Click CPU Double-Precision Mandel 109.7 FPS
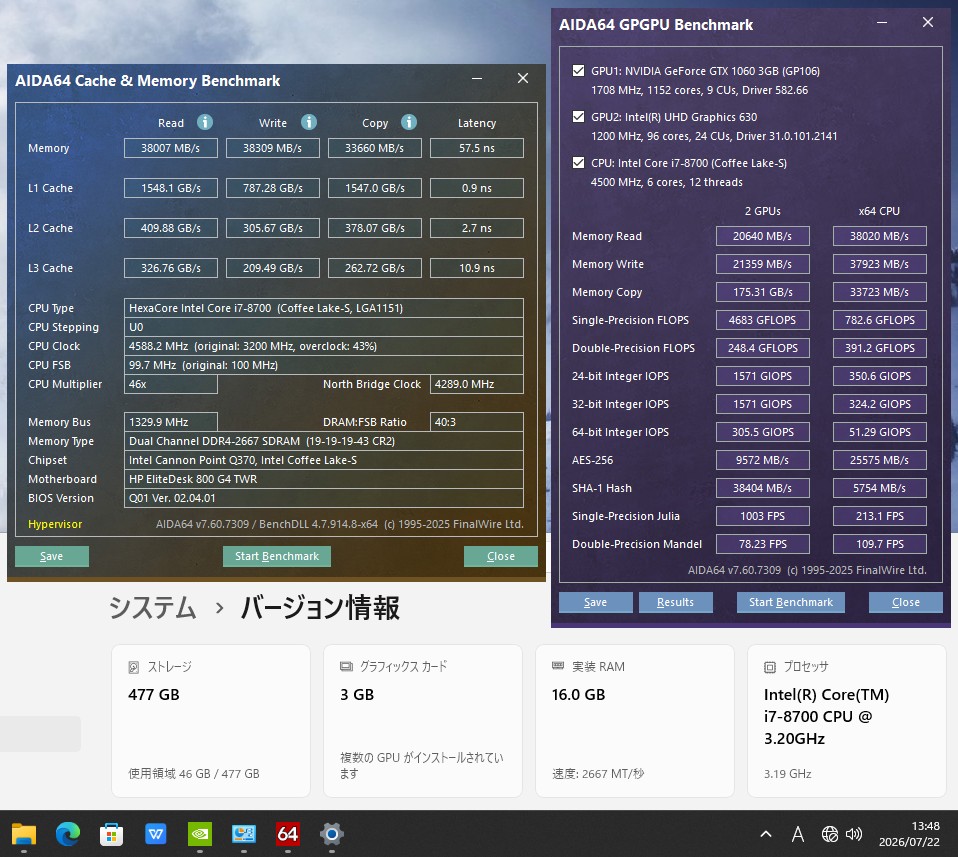 [880, 544]
